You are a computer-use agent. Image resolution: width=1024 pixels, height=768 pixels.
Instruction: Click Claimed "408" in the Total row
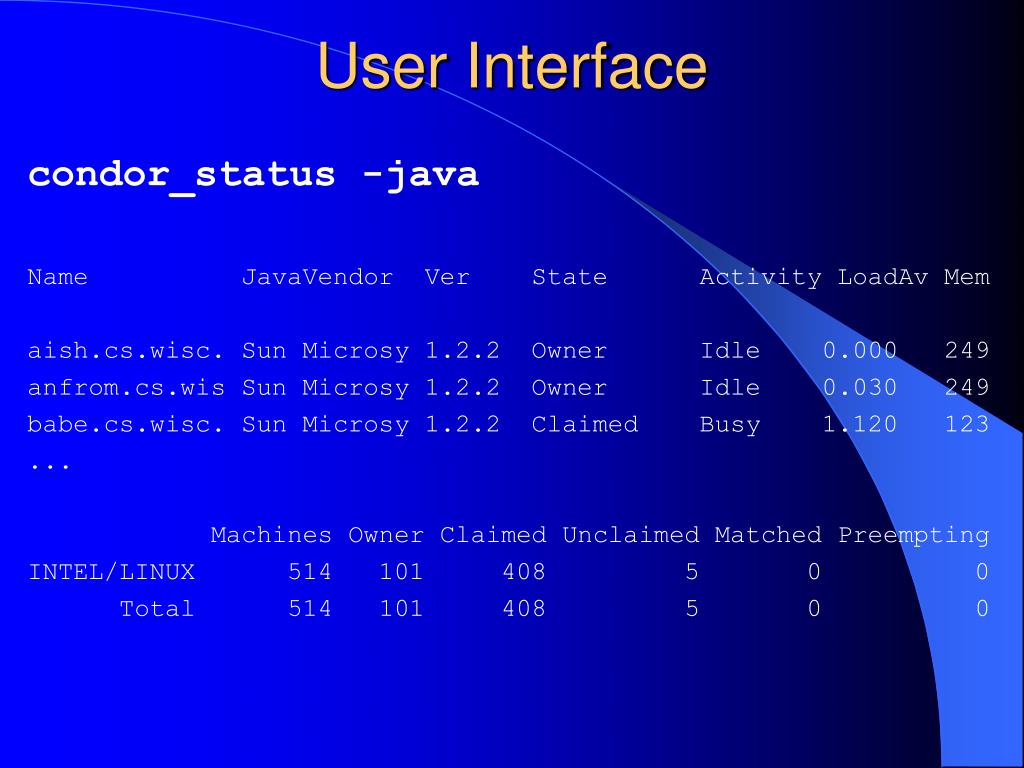pyautogui.click(x=524, y=609)
